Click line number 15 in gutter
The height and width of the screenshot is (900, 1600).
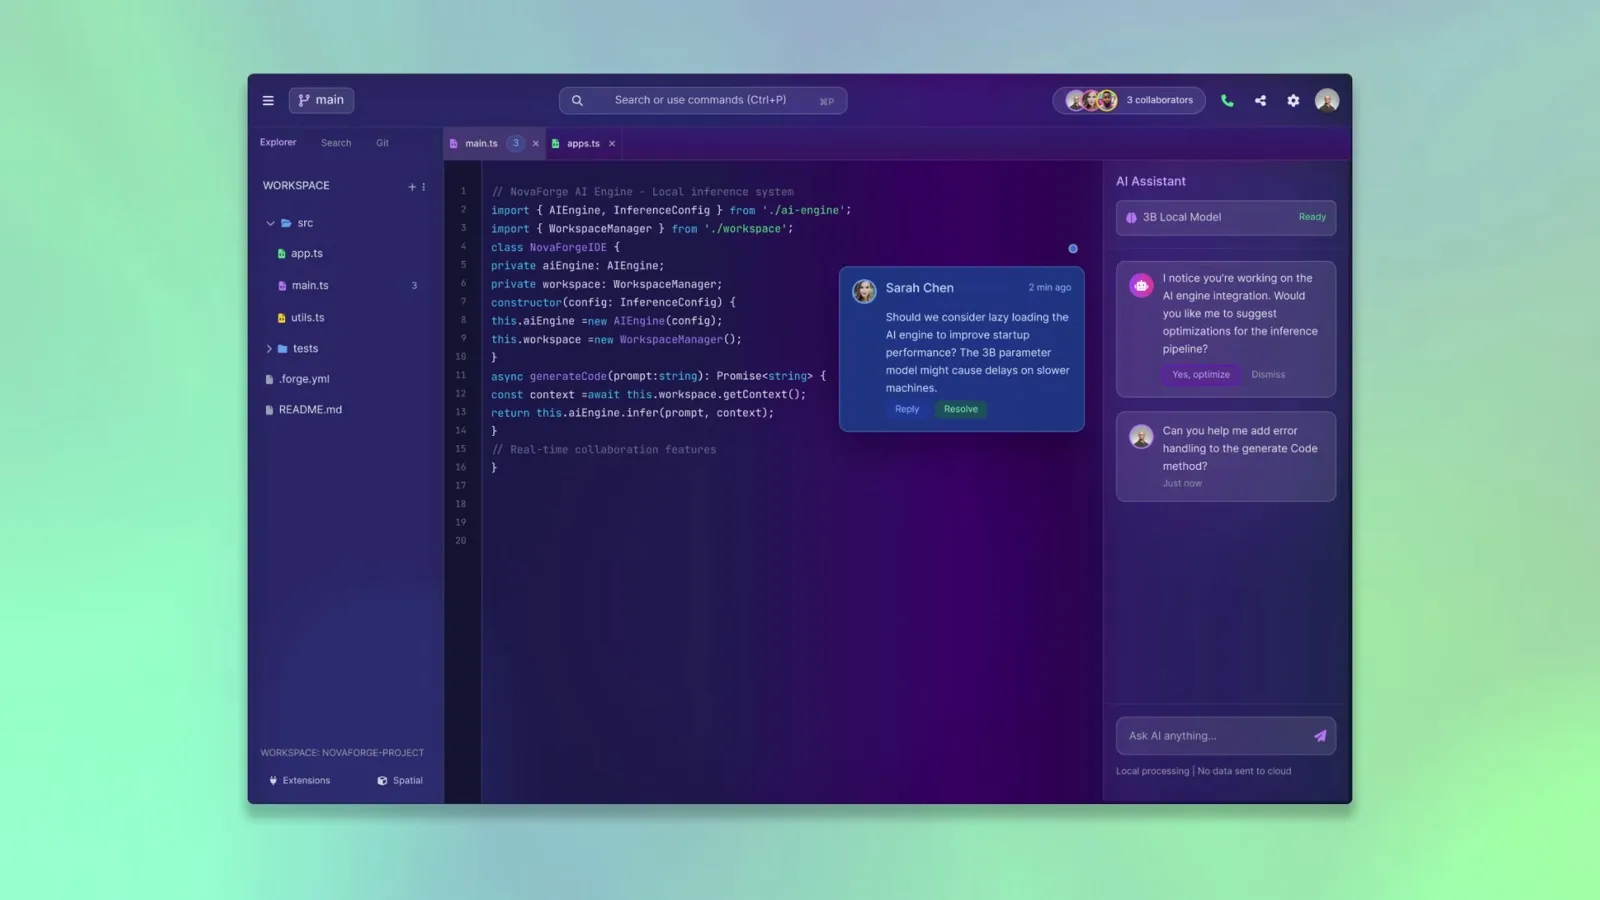point(461,449)
